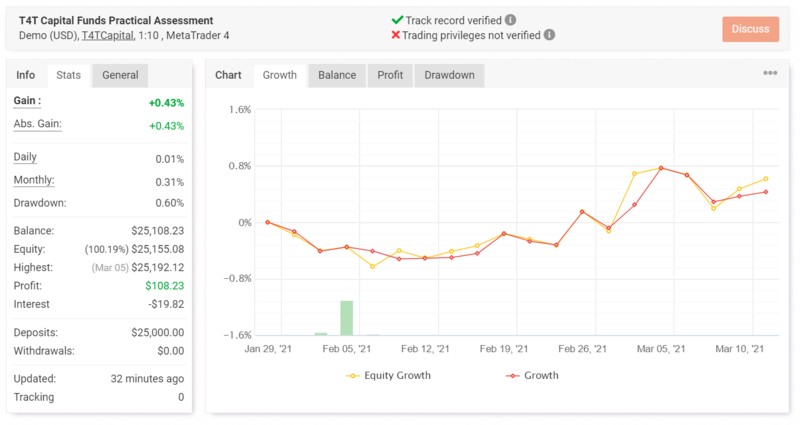Select the Stats tab
Viewport: 800px width, 425px height.
(x=68, y=75)
